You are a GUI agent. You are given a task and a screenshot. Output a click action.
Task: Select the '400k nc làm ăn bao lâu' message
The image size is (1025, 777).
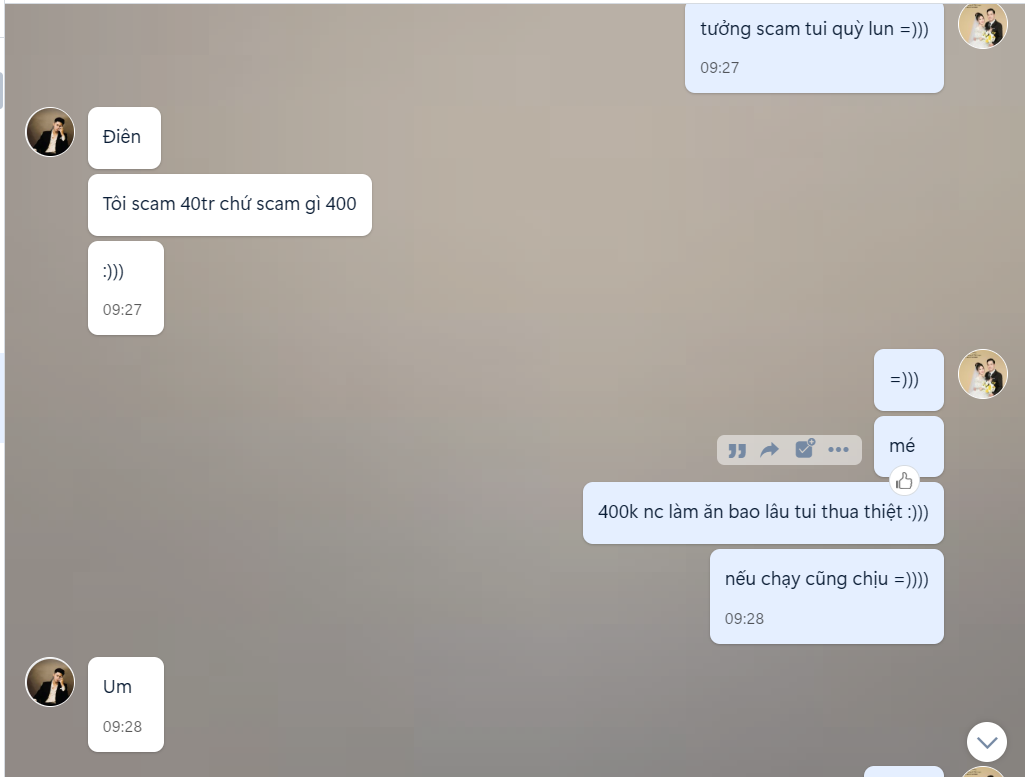[763, 513]
